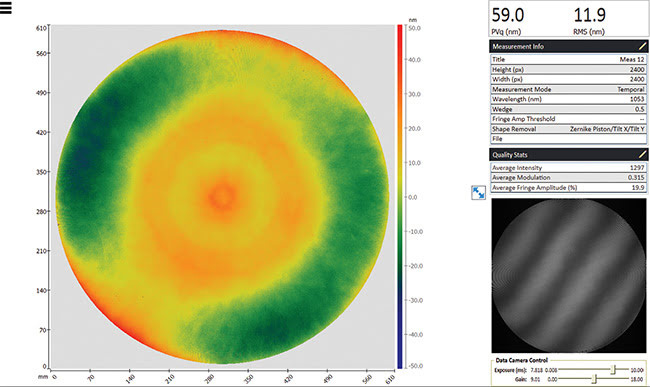This screenshot has width=650, height=387.
Task: Click the Wavelength value 1053
Action: 637,99
